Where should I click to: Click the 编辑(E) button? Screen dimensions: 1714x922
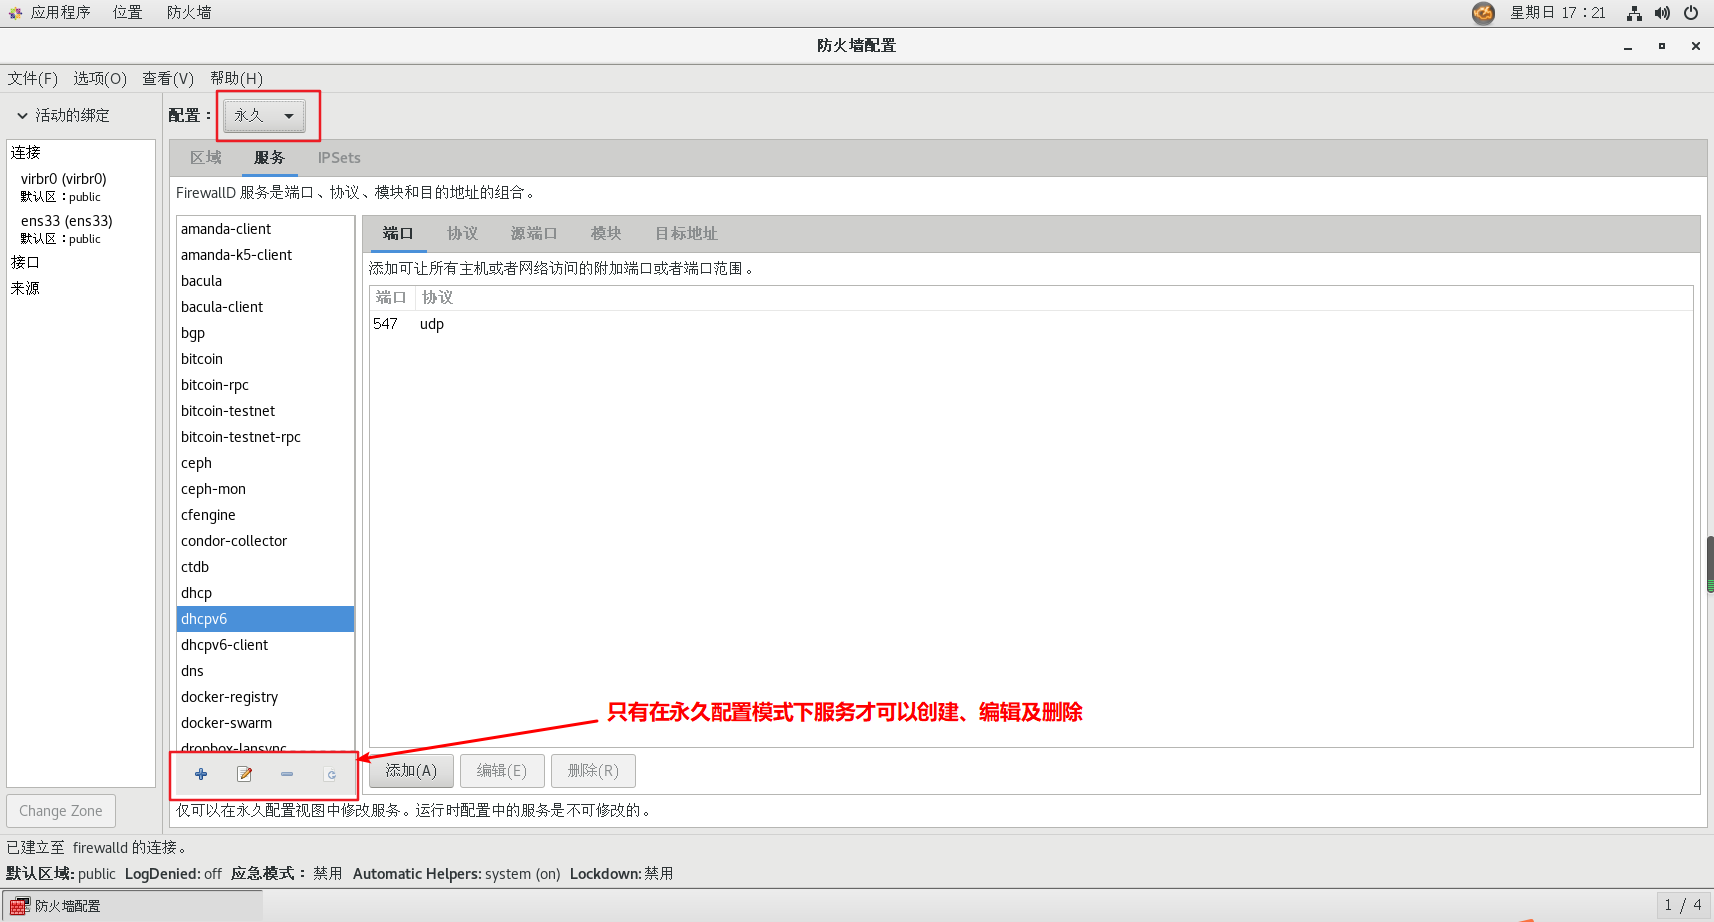coord(502,771)
